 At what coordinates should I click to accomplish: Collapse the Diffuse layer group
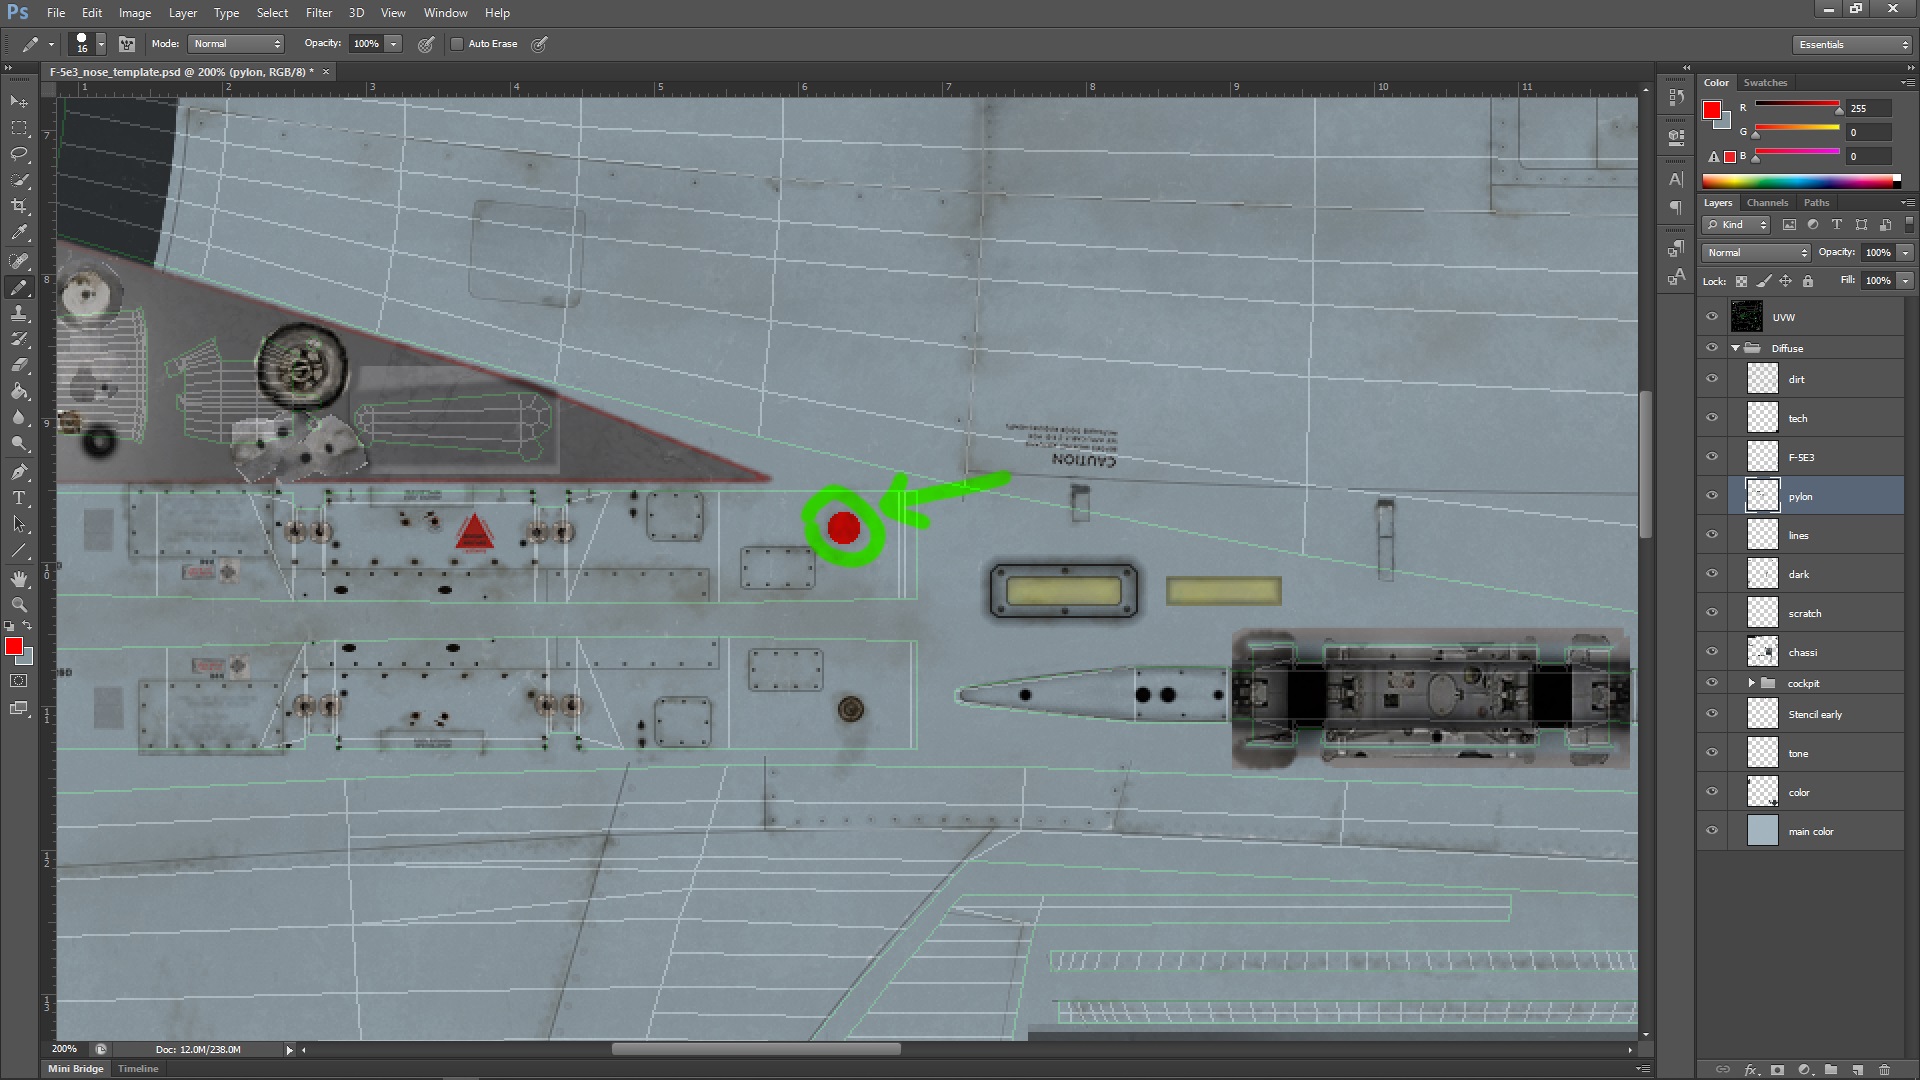pos(1735,348)
